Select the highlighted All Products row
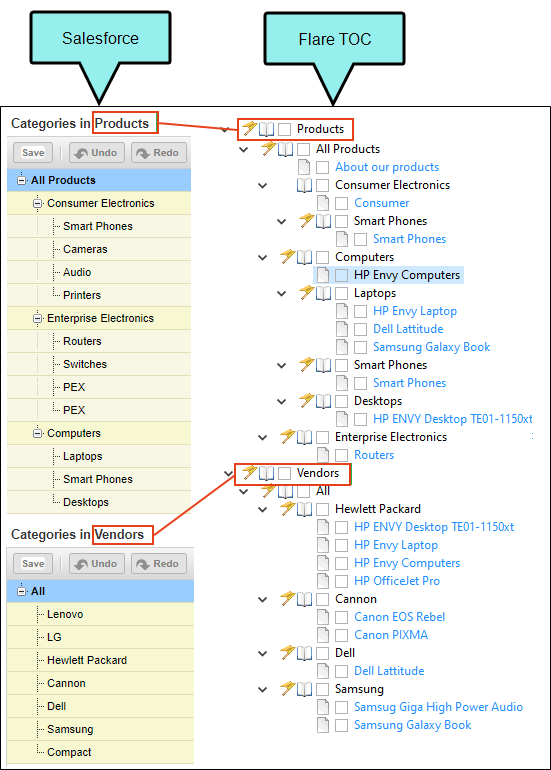 point(99,180)
